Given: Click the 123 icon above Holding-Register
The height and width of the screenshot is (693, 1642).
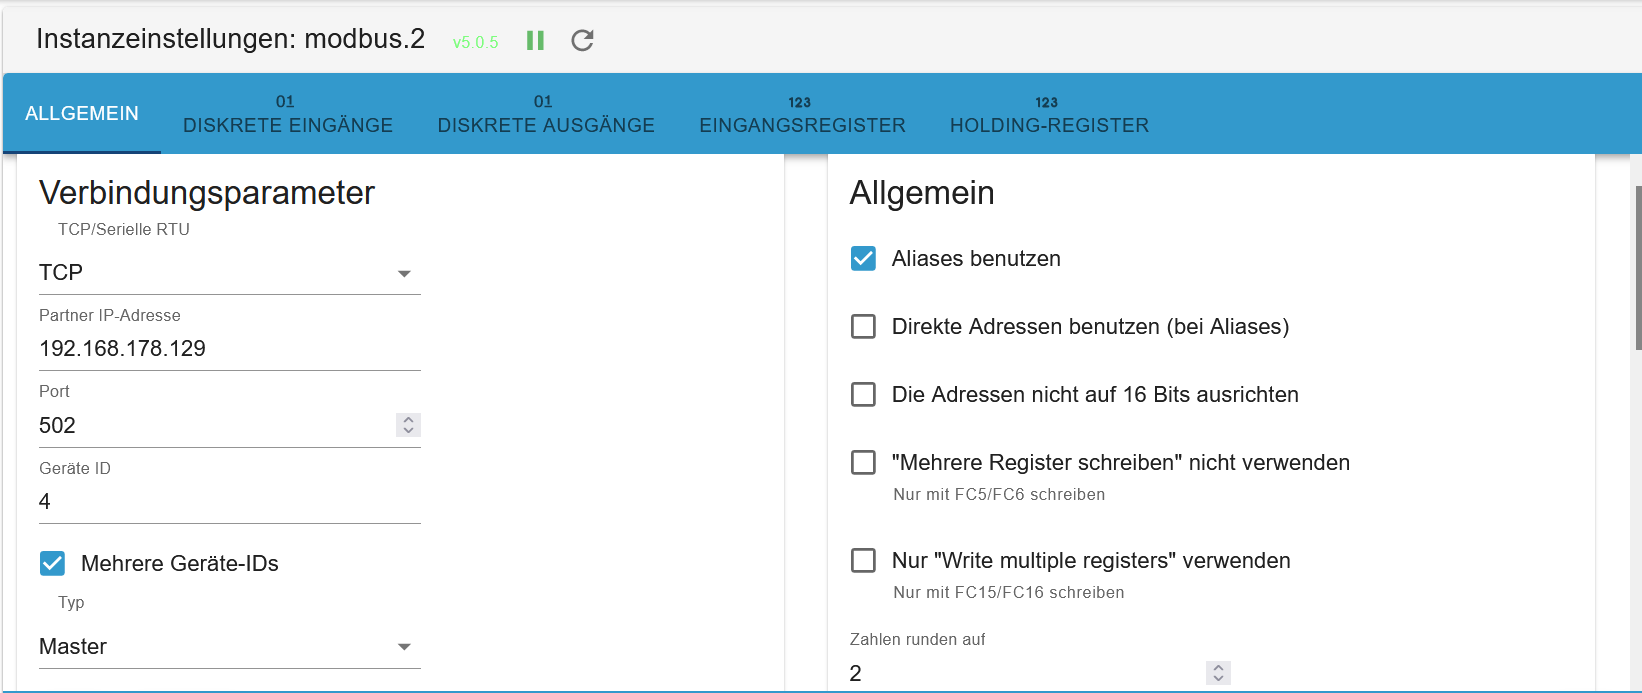Looking at the screenshot, I should point(1047,102).
